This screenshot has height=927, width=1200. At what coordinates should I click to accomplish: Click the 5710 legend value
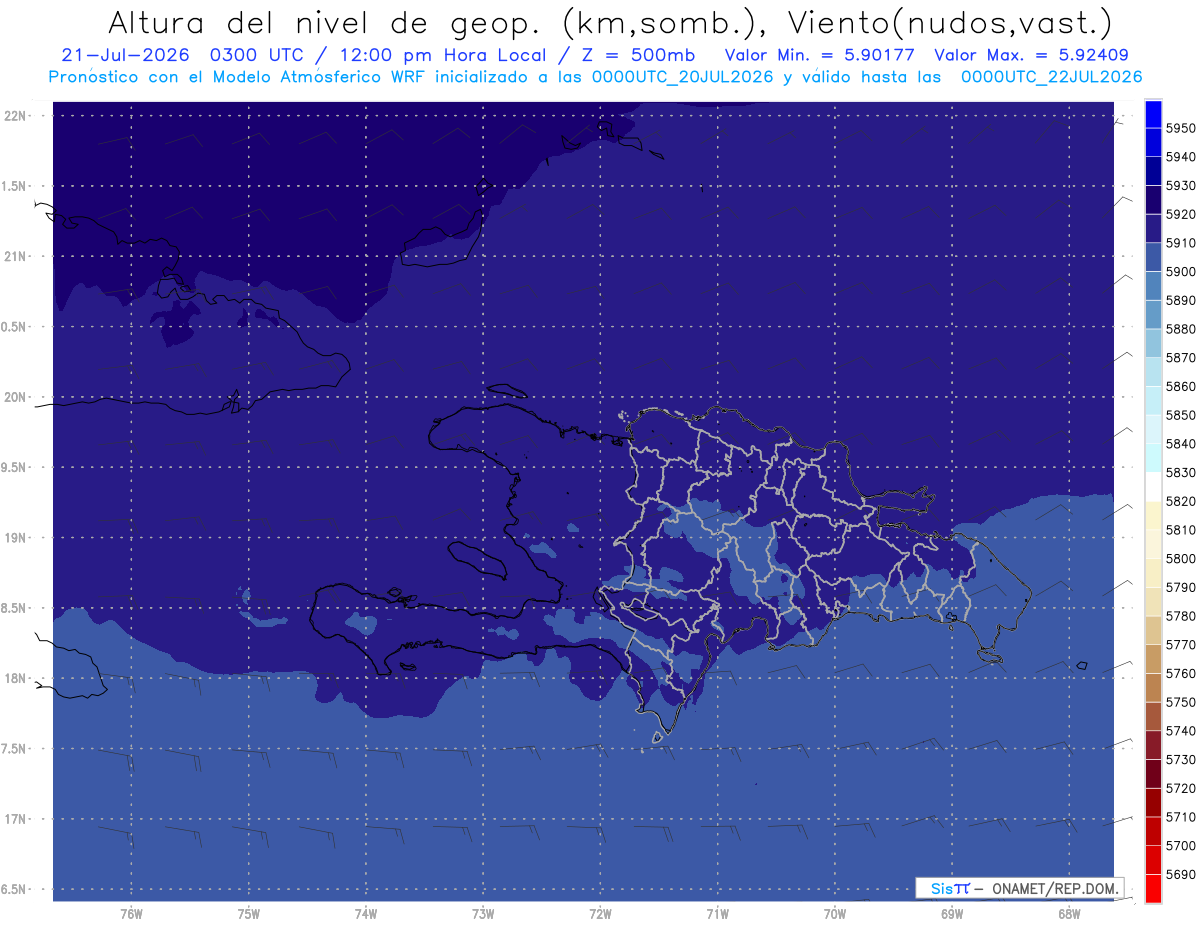tap(1180, 817)
